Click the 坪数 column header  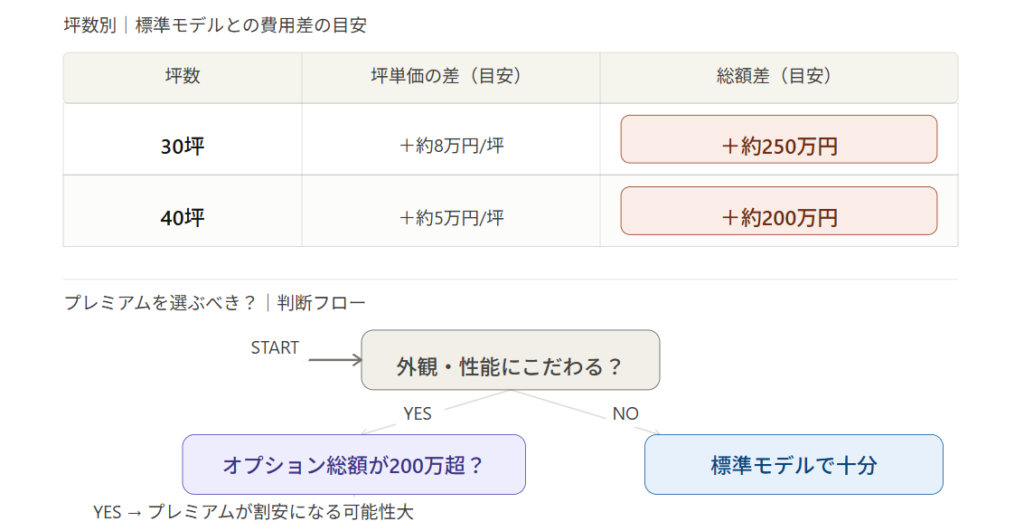click(182, 77)
